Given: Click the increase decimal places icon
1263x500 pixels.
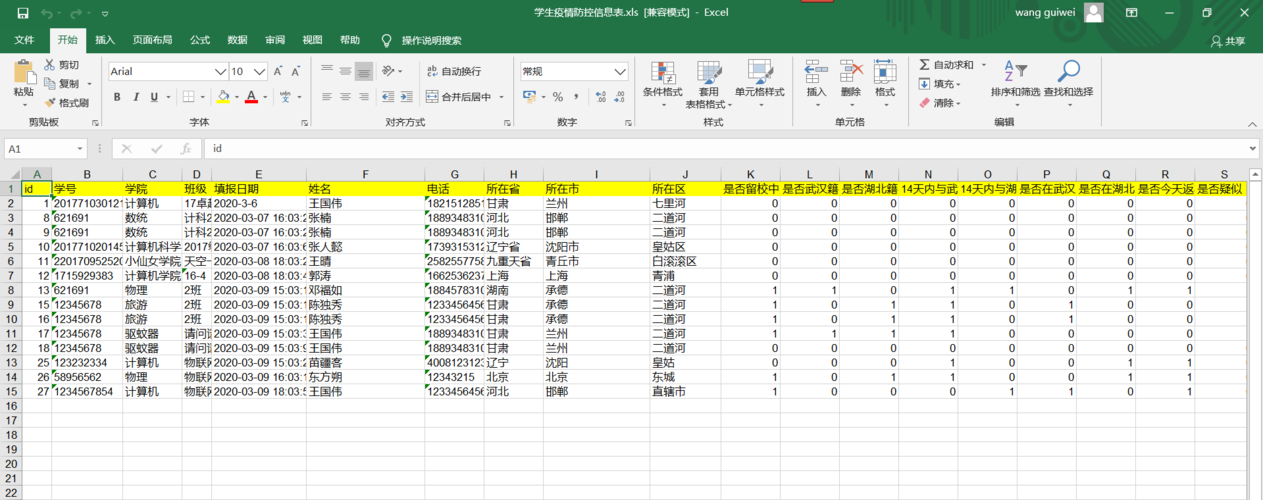Looking at the screenshot, I should point(601,97).
